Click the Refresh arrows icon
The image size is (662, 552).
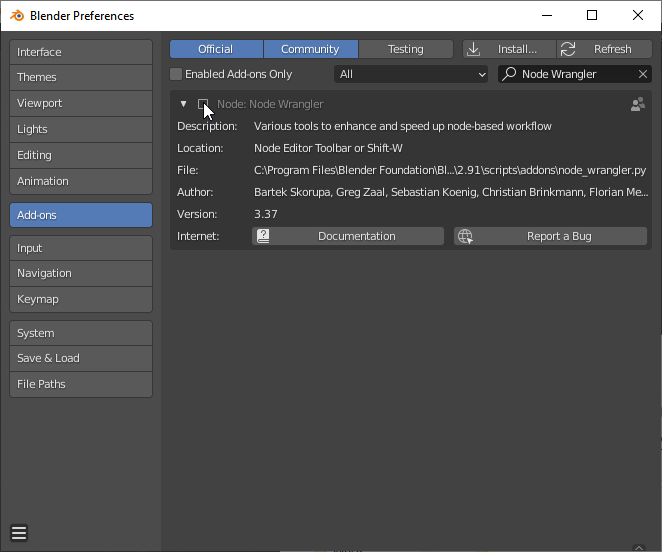coord(568,49)
